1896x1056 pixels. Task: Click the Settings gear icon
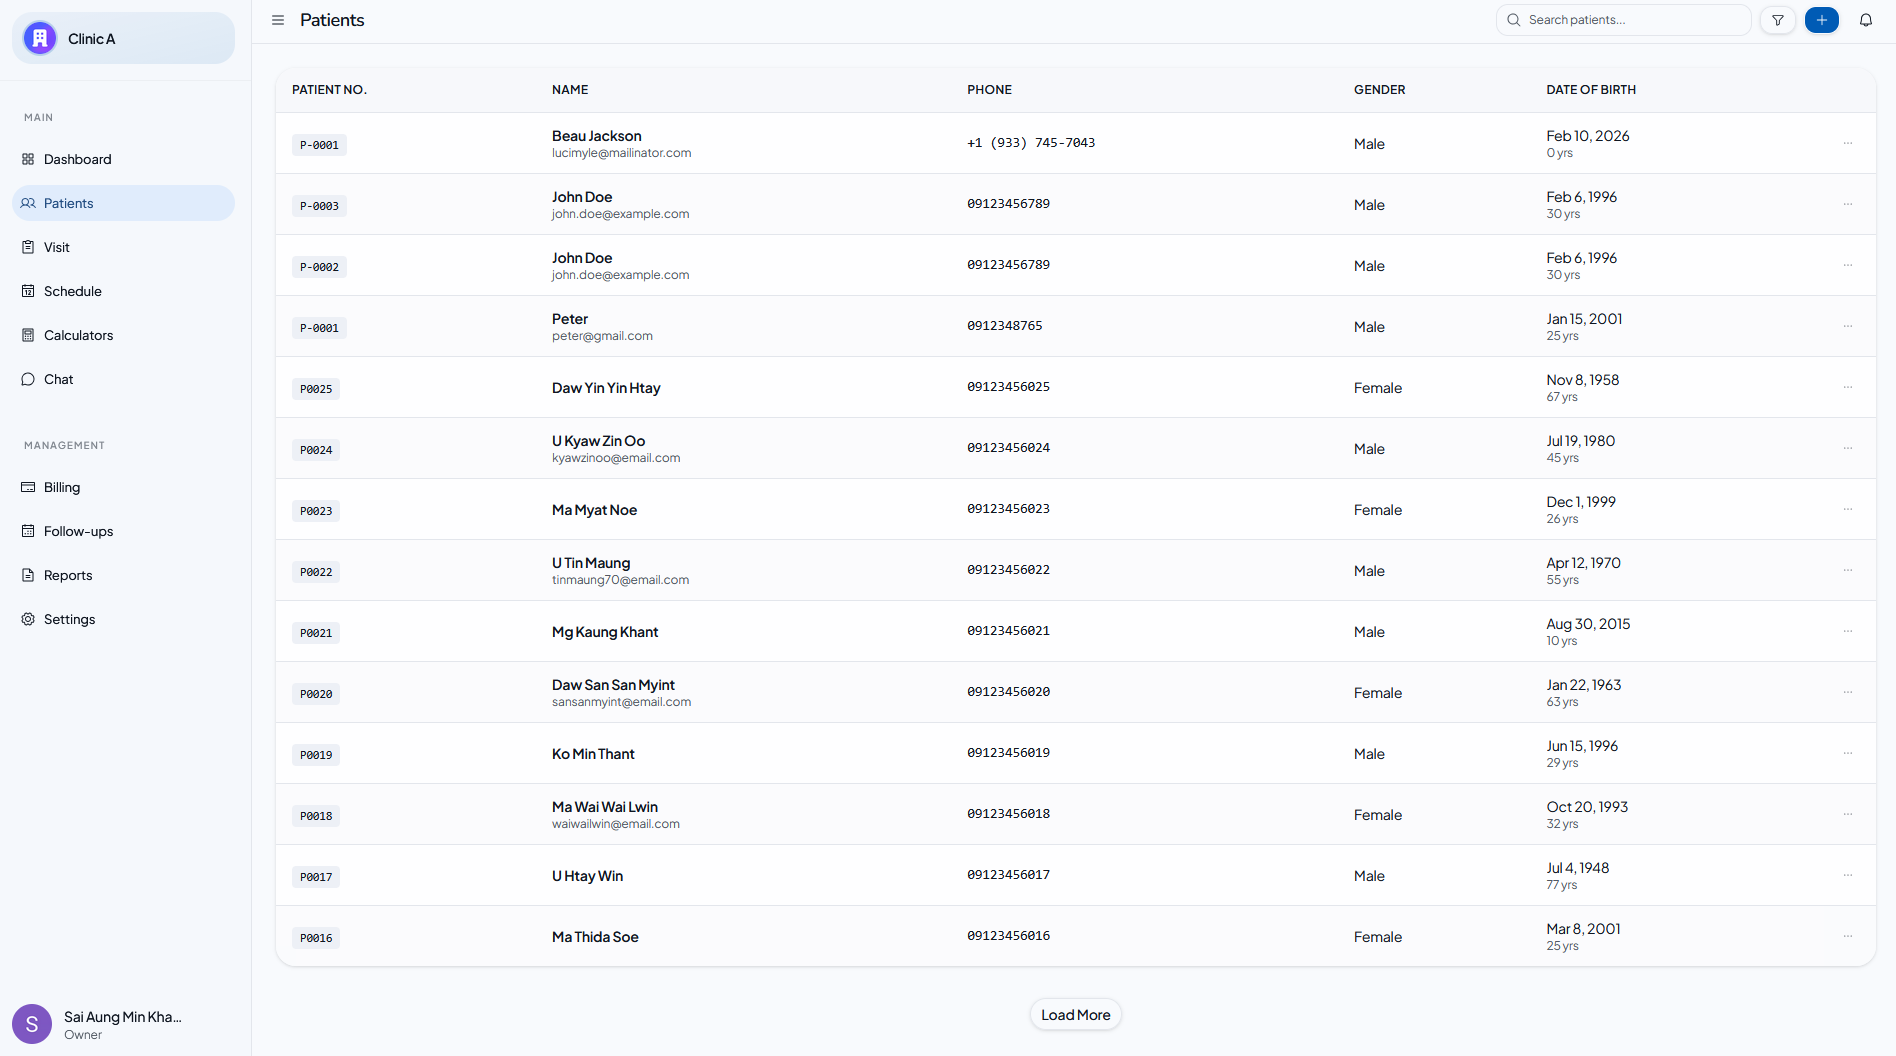click(28, 619)
